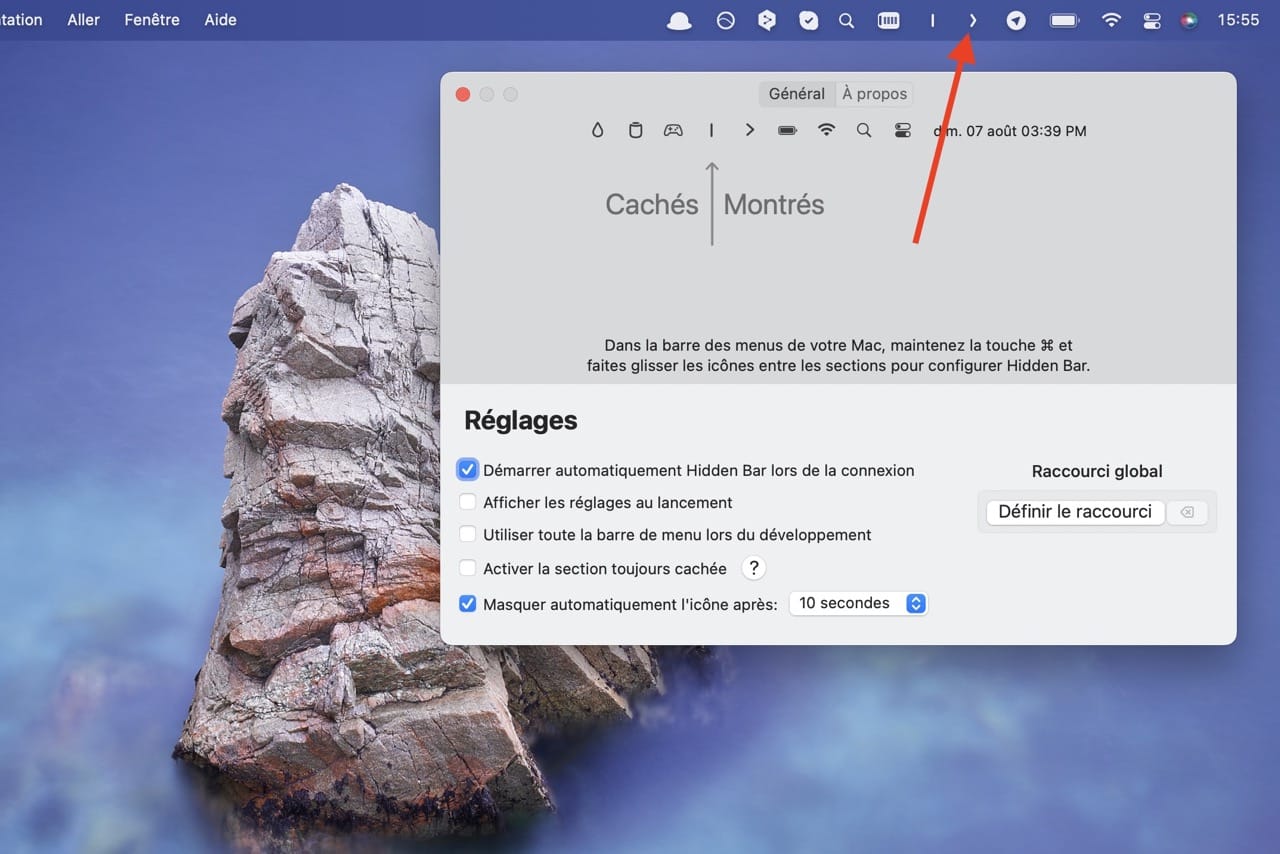
Task: Click the 07 août 03:39 PM preview date
Action: [x=1010, y=130]
